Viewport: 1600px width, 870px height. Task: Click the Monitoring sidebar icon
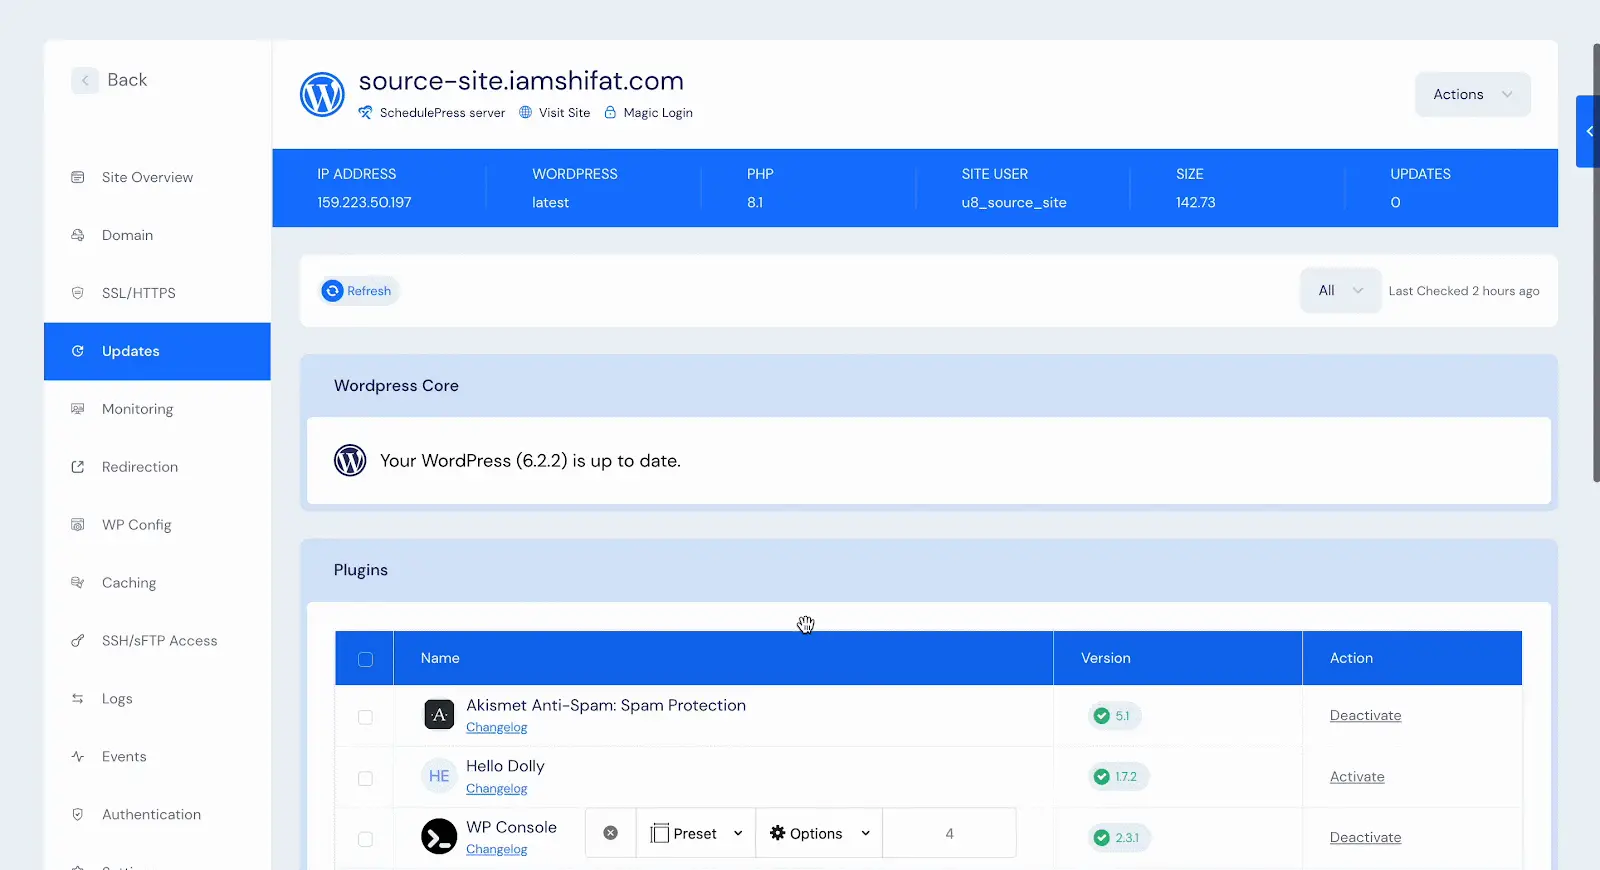pos(78,410)
